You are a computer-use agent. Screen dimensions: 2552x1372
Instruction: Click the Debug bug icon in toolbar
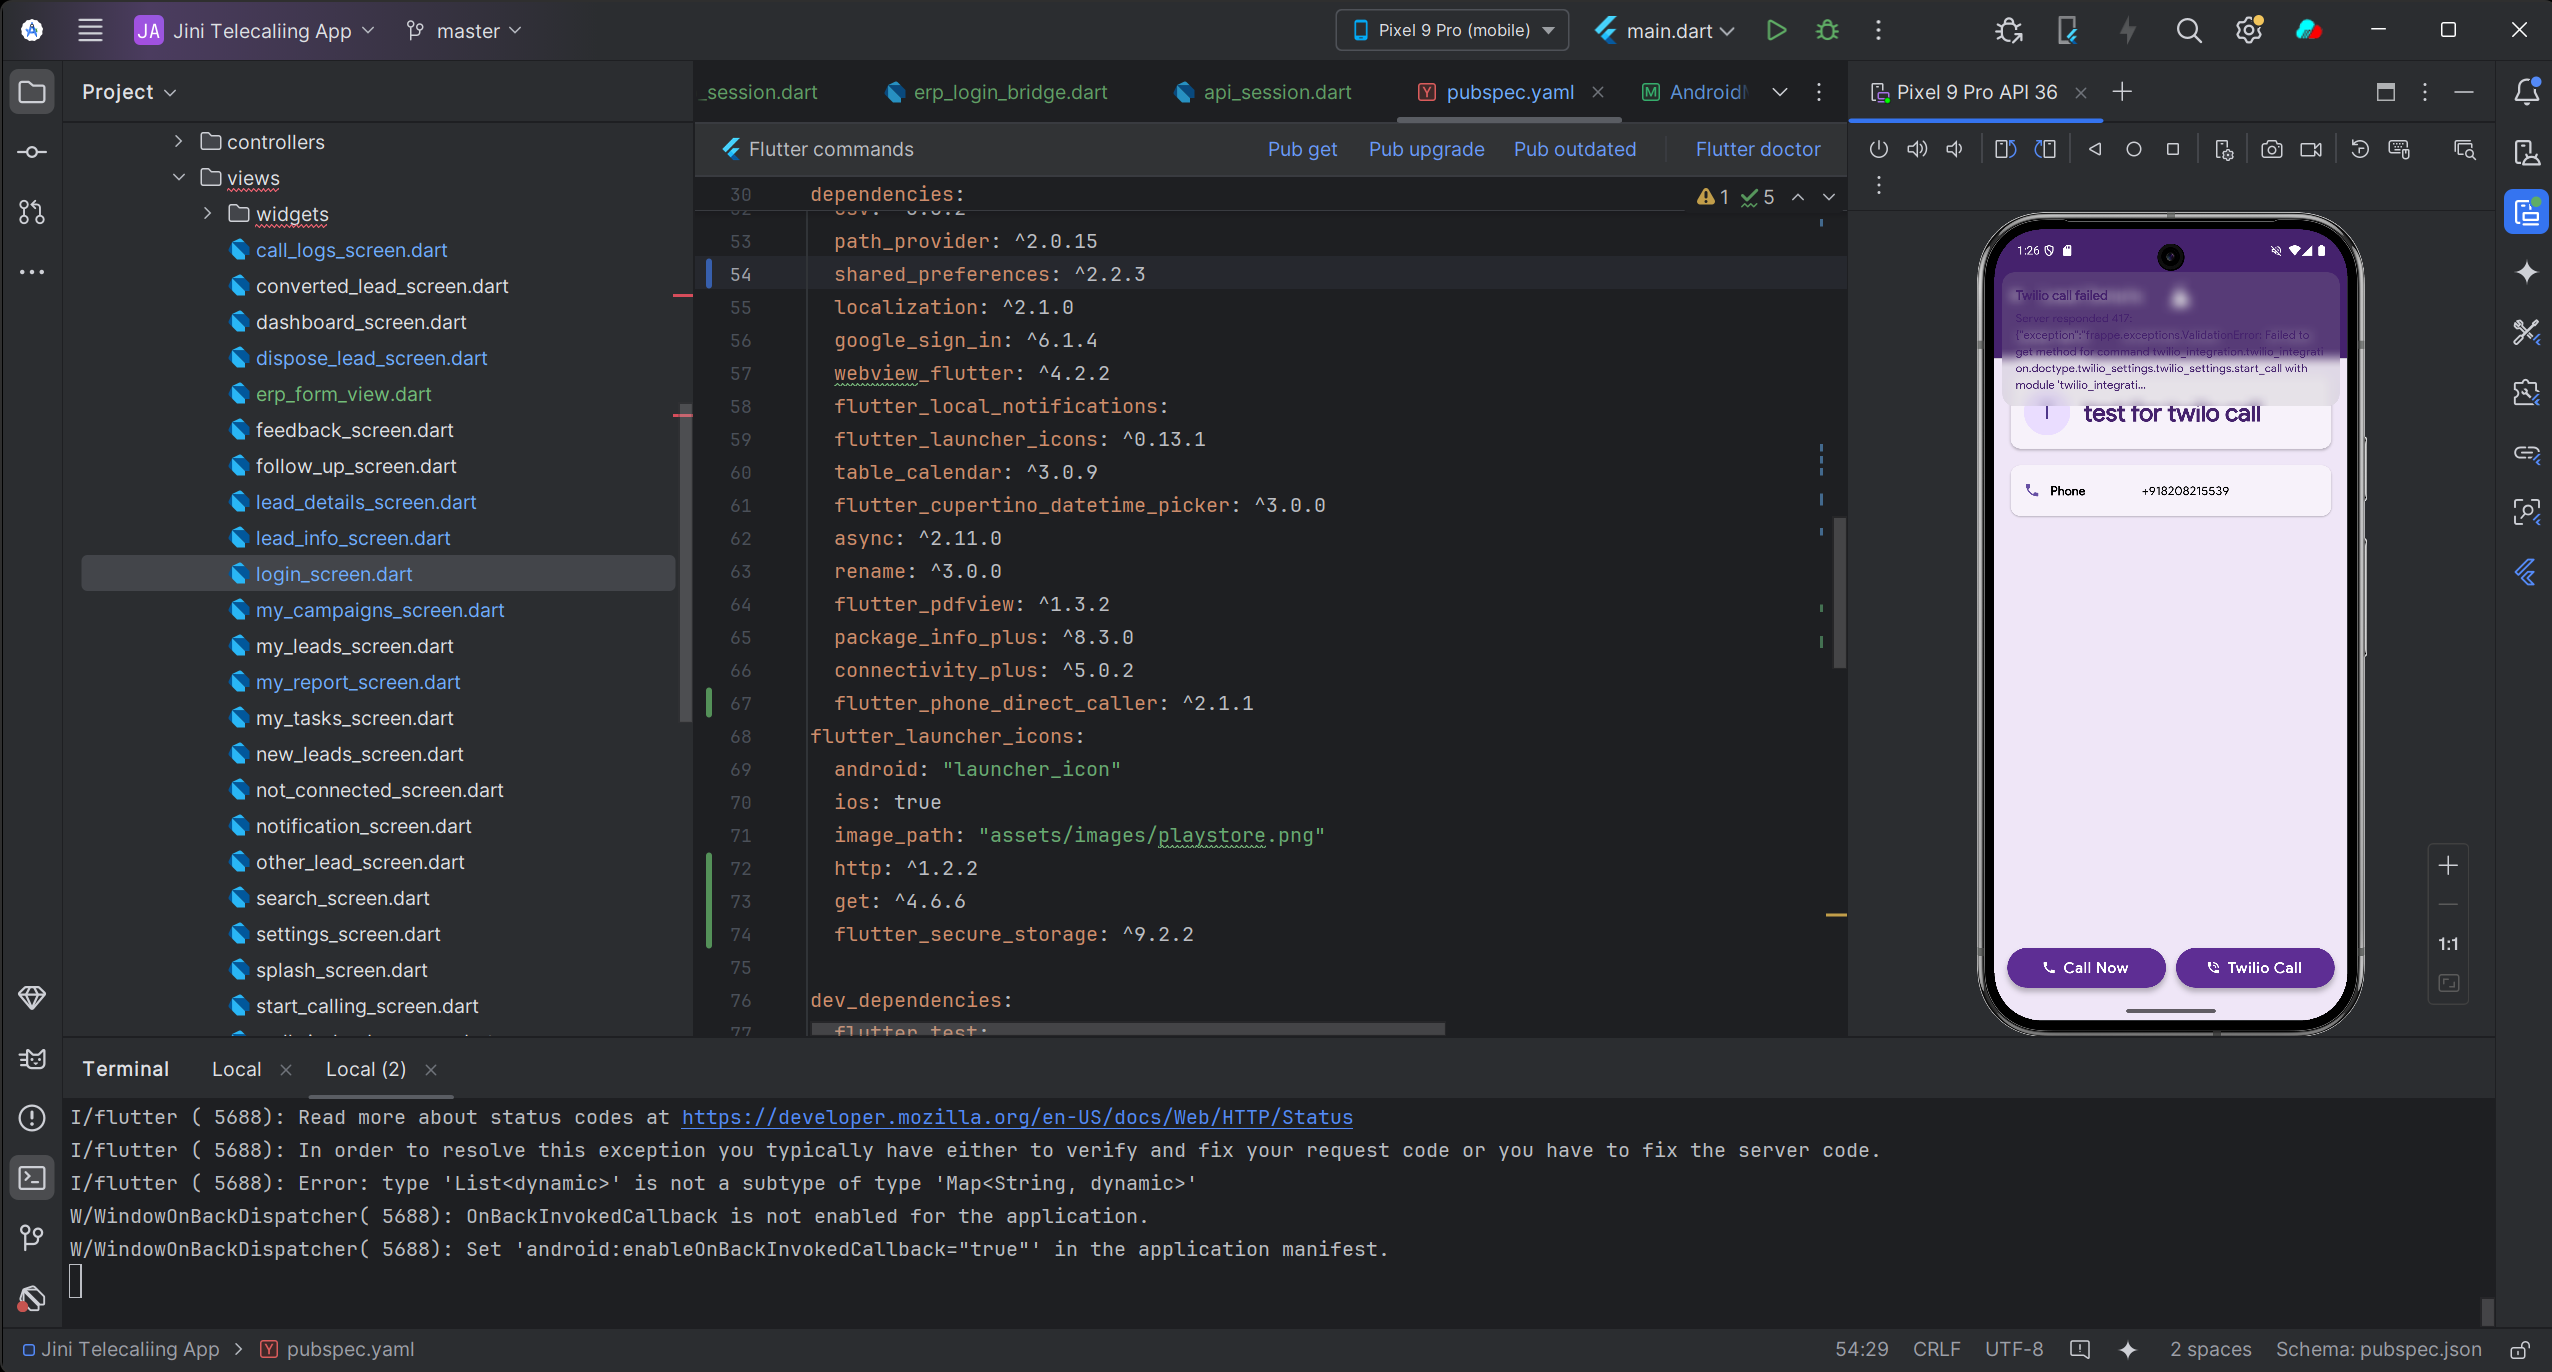[1827, 30]
